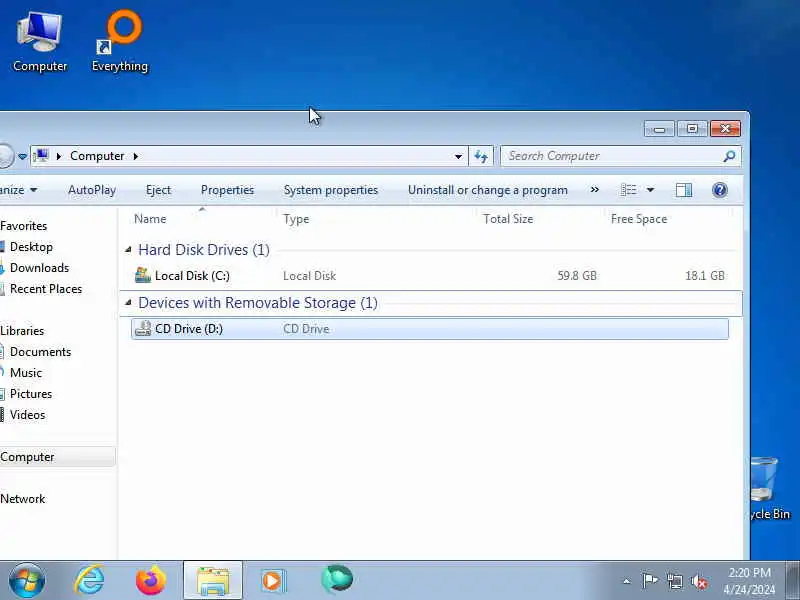Toggle the preview pane icon
The width and height of the screenshot is (800, 600).
pos(684,190)
